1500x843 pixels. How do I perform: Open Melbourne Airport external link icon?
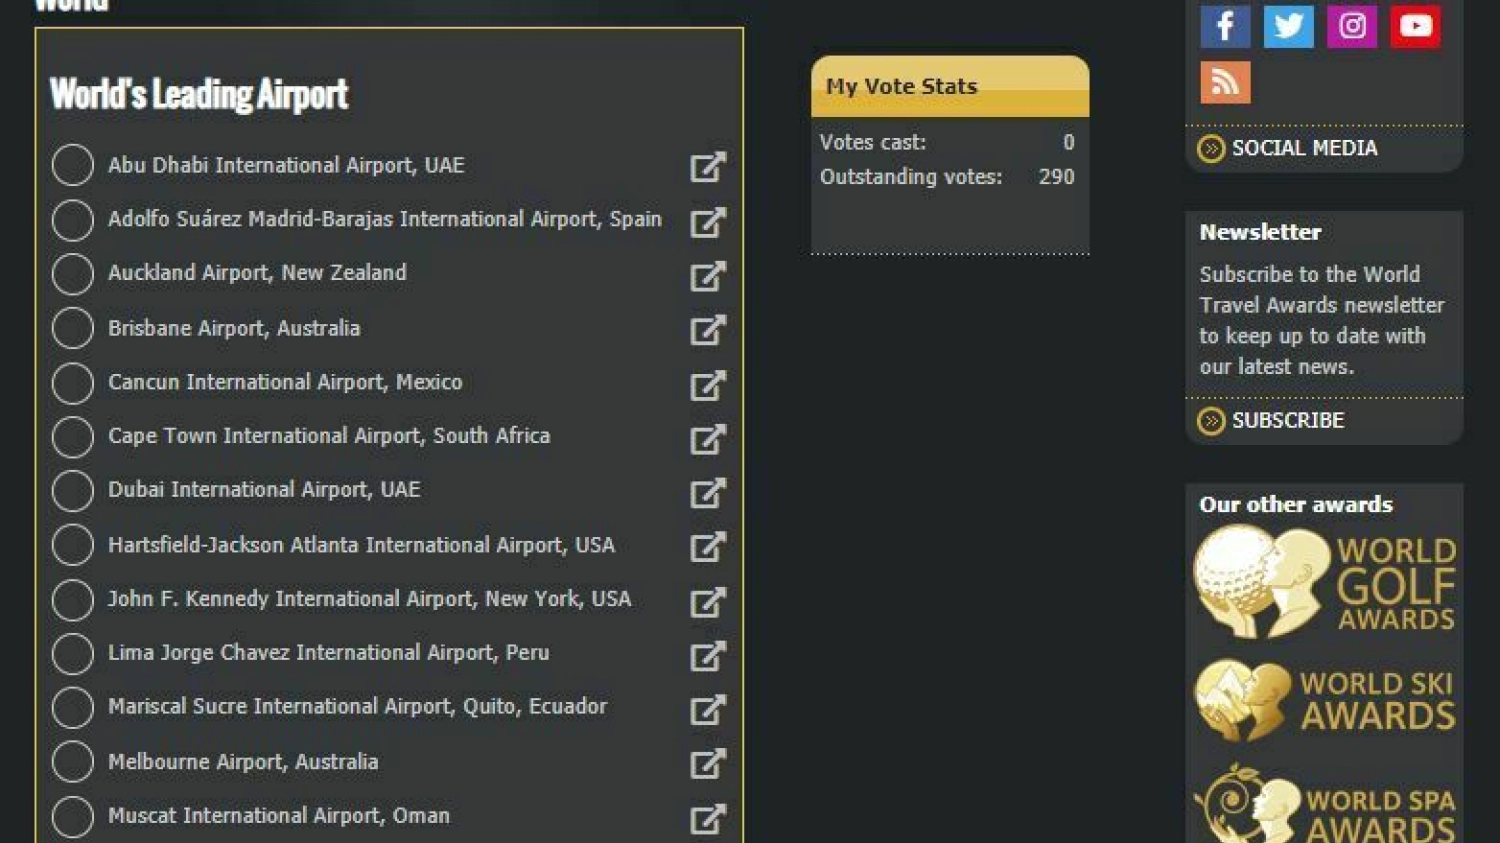tap(708, 764)
